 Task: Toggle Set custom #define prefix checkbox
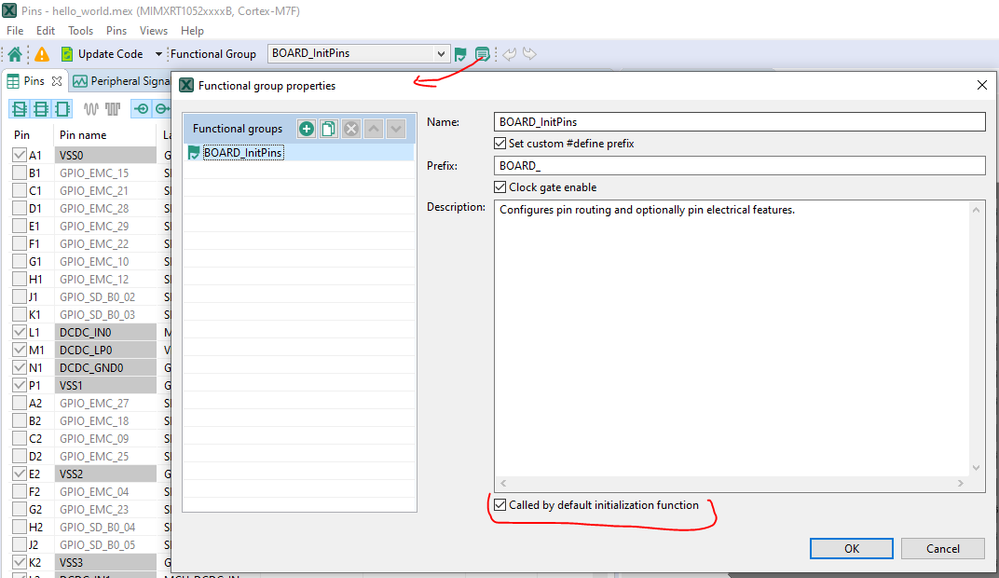click(x=500, y=143)
